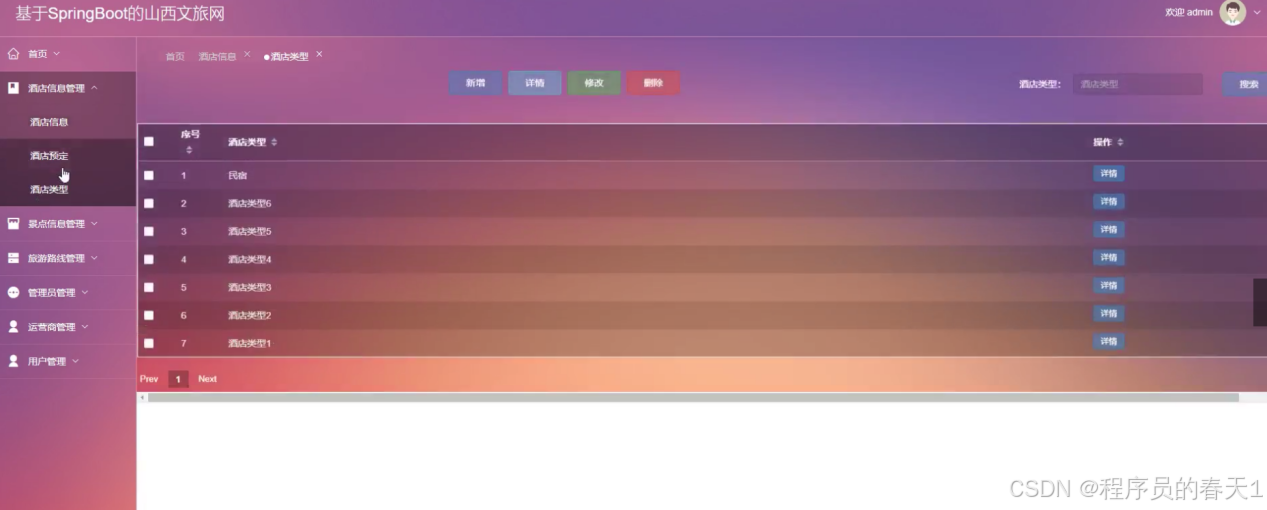The height and width of the screenshot is (510, 1267).
Task: Click the scrollbar left arrow
Action: click(141, 397)
